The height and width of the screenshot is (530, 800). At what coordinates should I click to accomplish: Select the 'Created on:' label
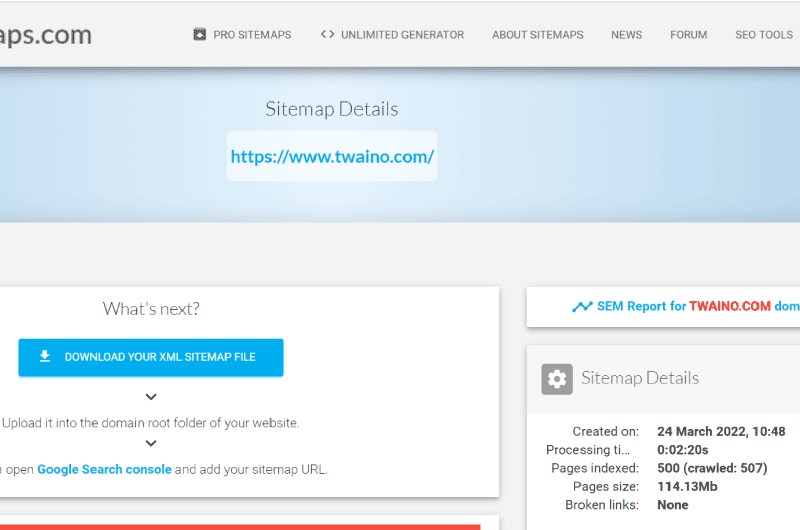pyautogui.click(x=606, y=432)
